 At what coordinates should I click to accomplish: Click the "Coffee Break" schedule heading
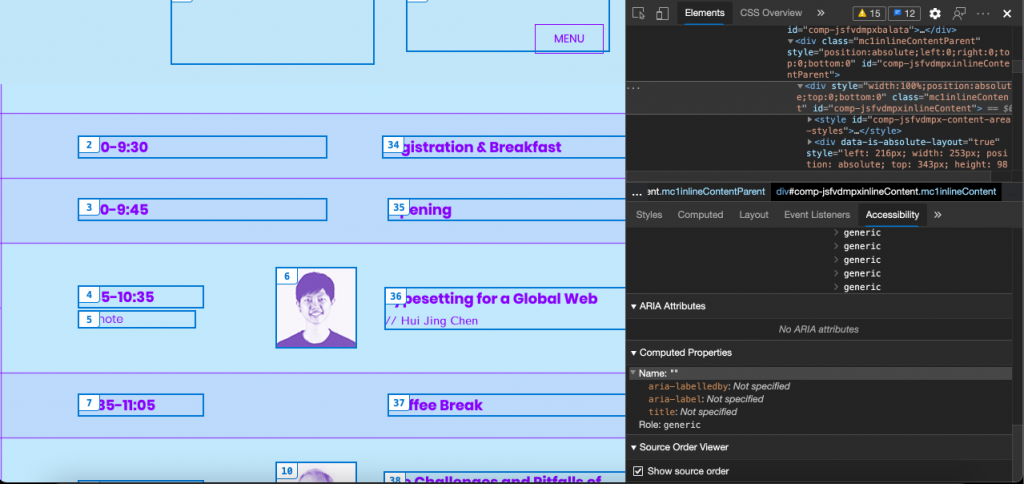tap(444, 405)
